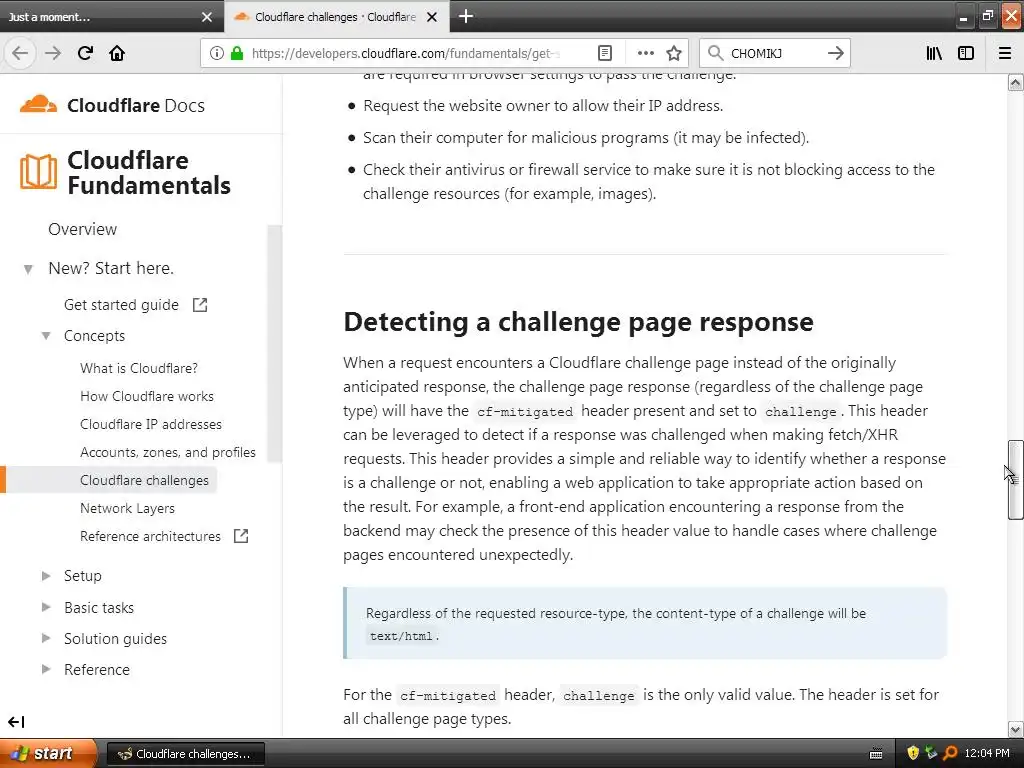
Task: Click the Cloudflare Docs cloud logo
Action: (38, 104)
